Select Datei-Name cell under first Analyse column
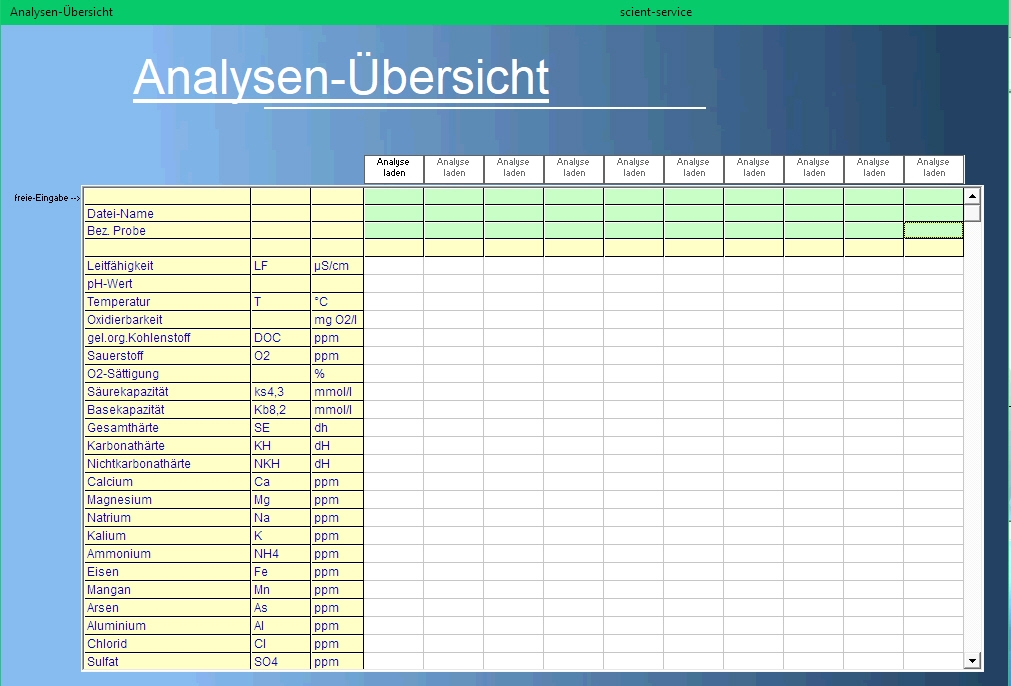 (394, 213)
